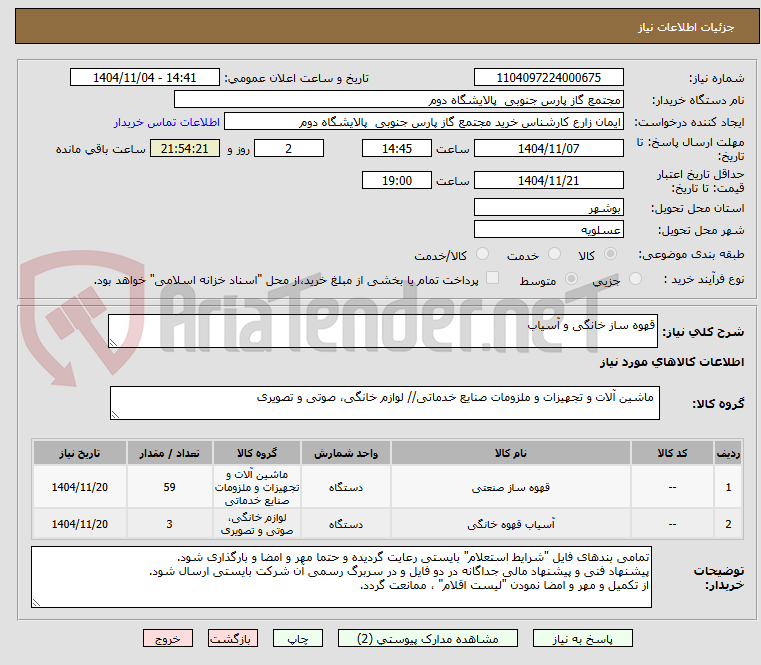
Task: Click the آسیاب قهوه خانگی cell
Action: [511, 524]
